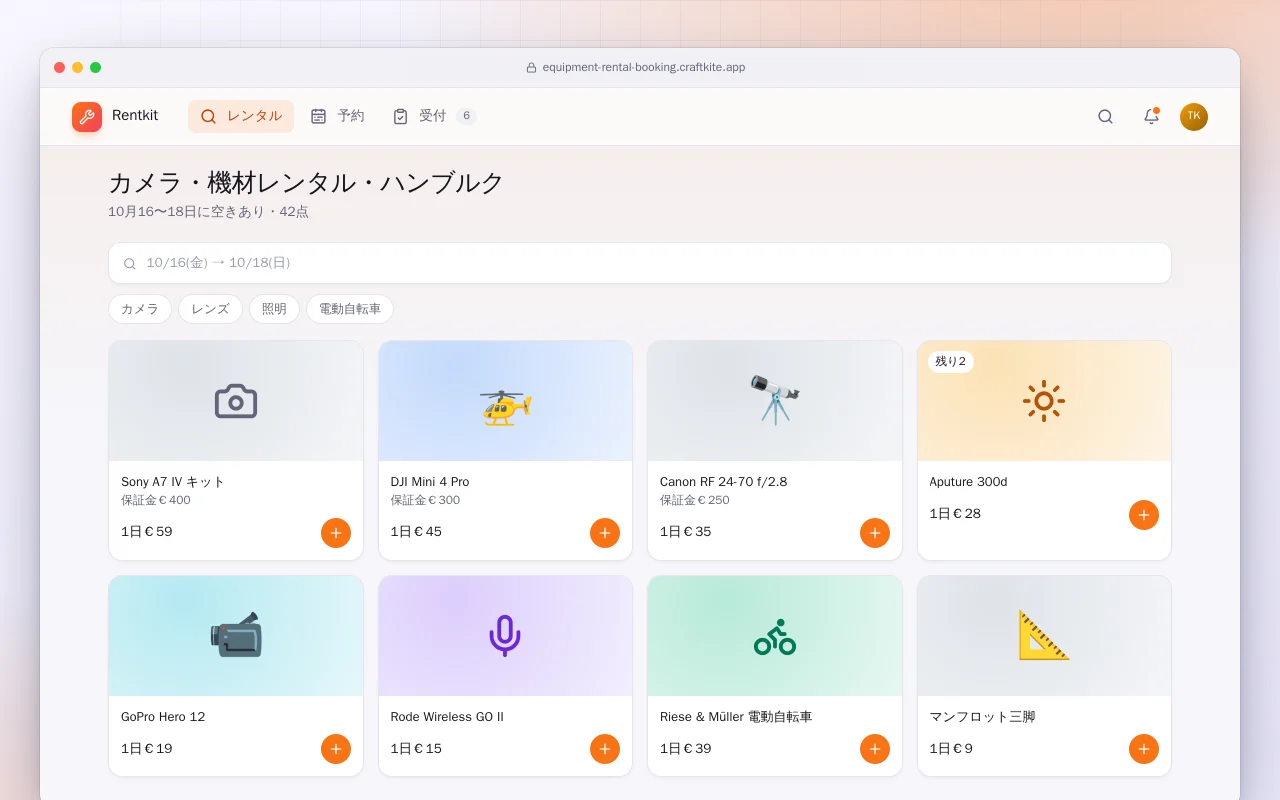The height and width of the screenshot is (800, 1280).
Task: Click the 残り2 badge on Aputure card
Action: point(951,362)
